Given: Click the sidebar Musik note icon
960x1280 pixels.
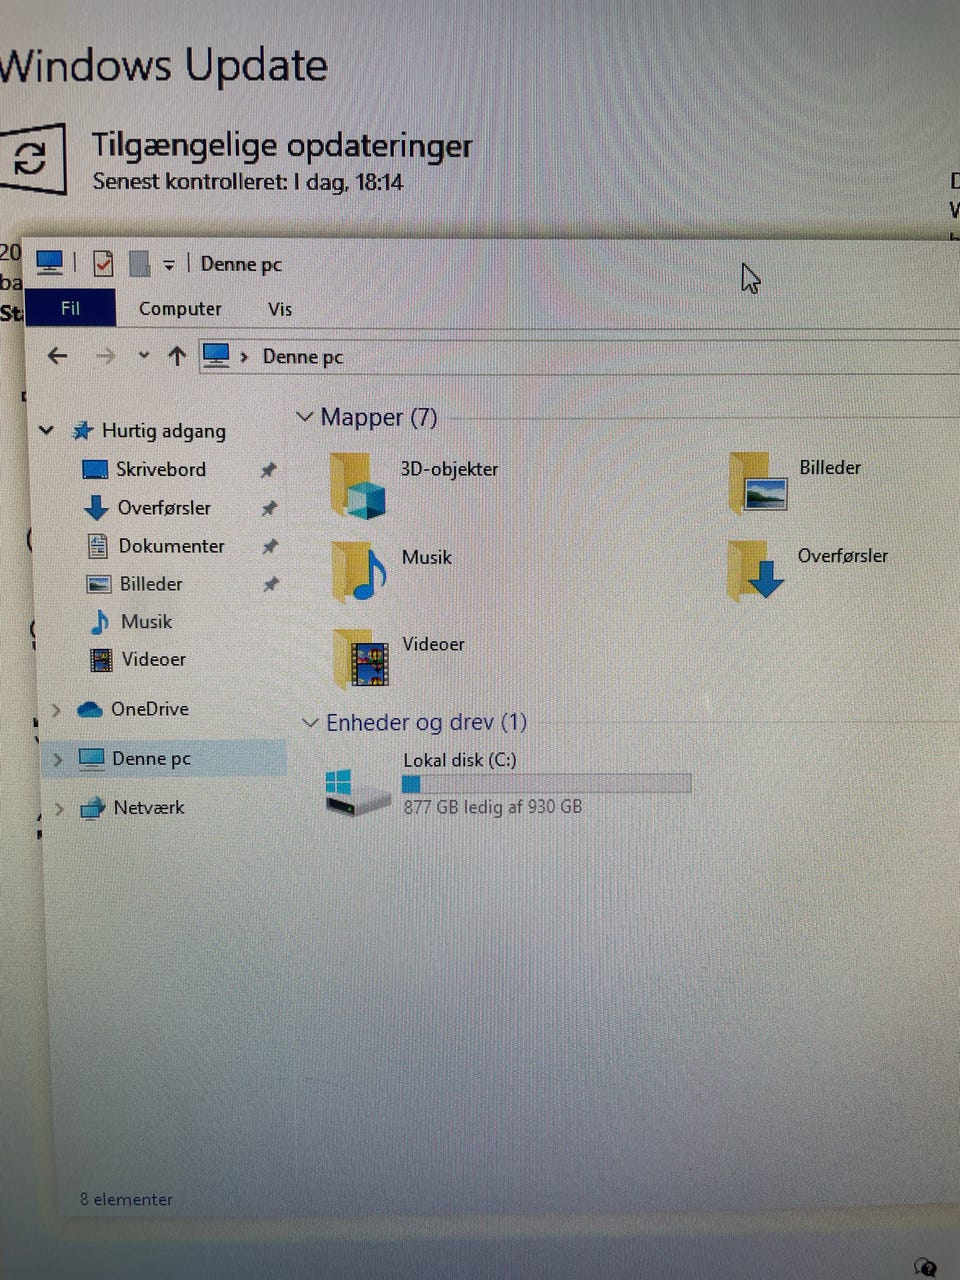Looking at the screenshot, I should click(x=100, y=622).
